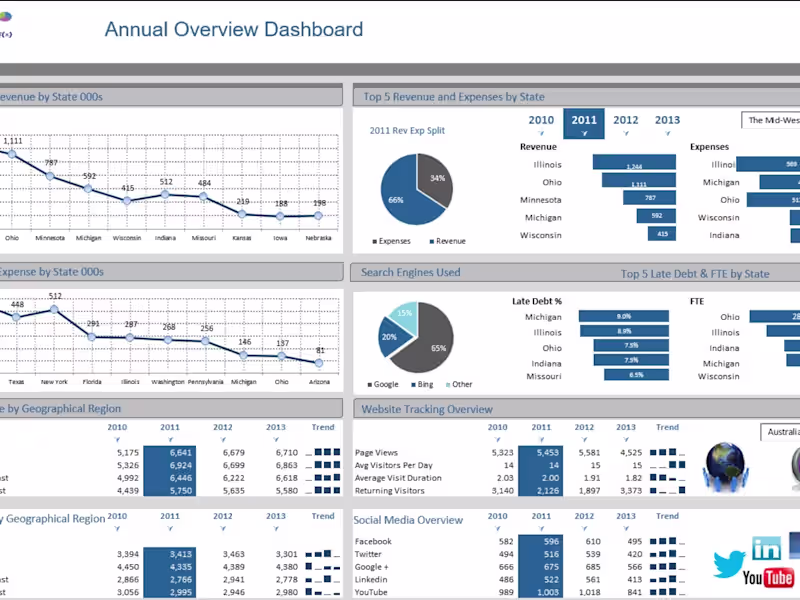Switch to 2010 in Top 5 Revenue panel
The image size is (800, 600).
pyautogui.click(x=541, y=120)
